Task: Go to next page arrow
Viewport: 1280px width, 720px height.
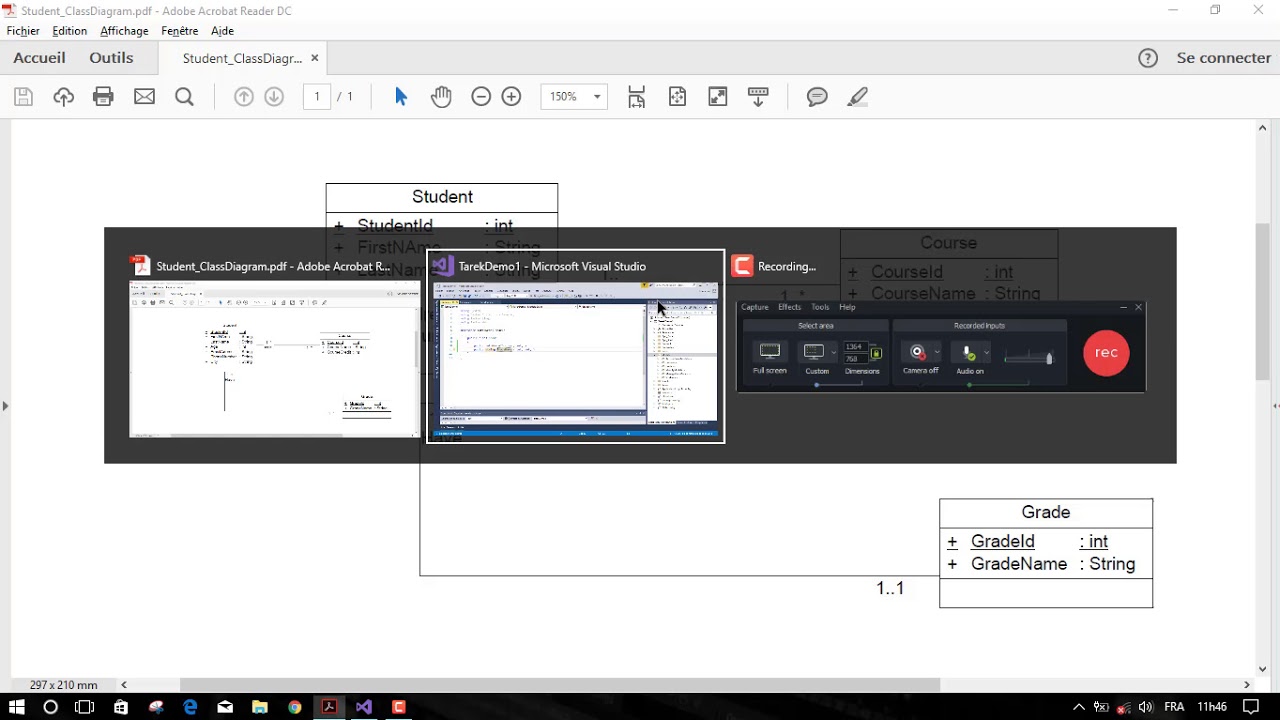Action: 274,97
